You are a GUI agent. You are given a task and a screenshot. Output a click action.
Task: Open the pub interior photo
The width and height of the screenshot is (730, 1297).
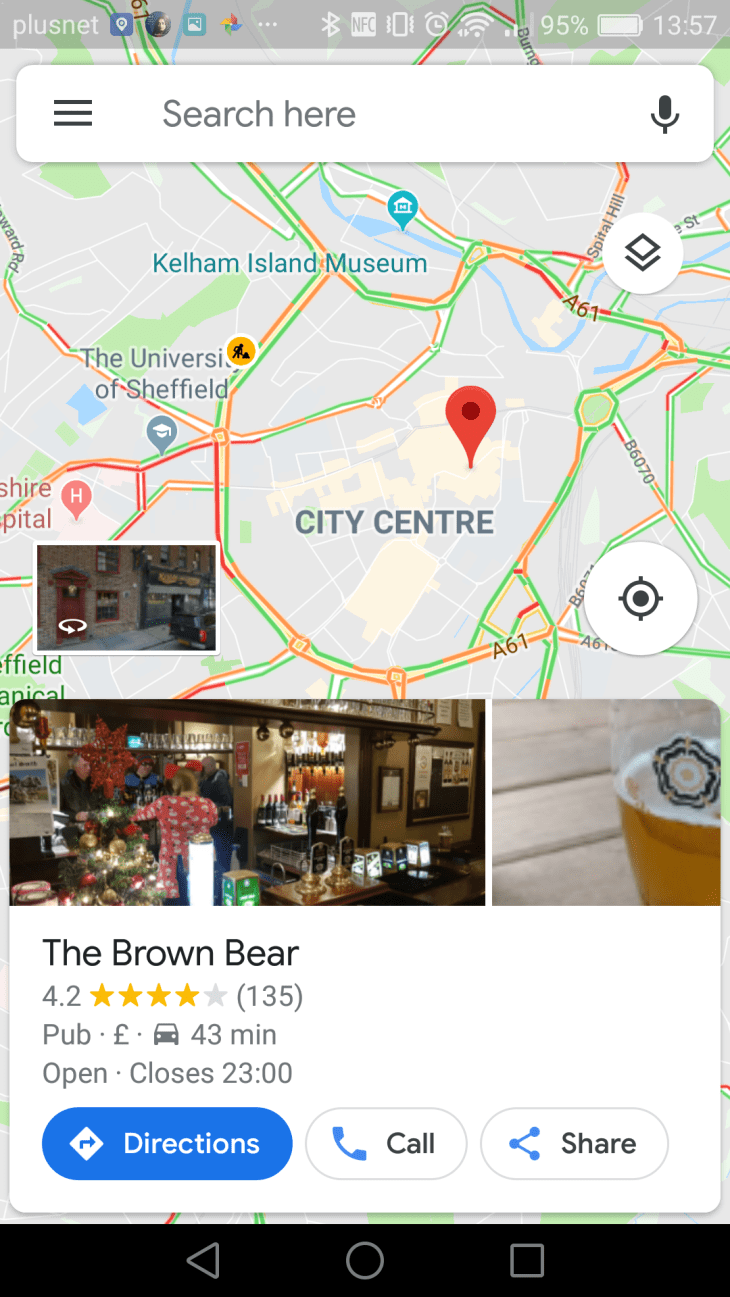click(x=247, y=802)
